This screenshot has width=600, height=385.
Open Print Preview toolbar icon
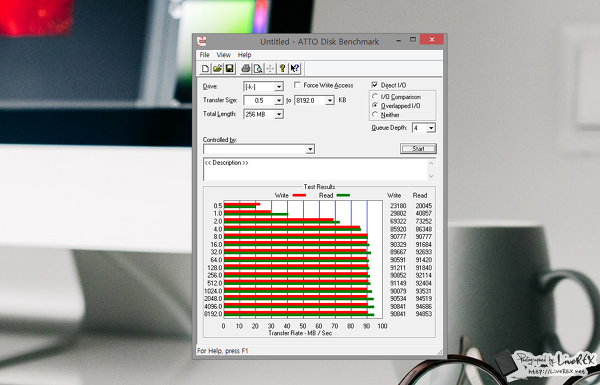pos(258,69)
